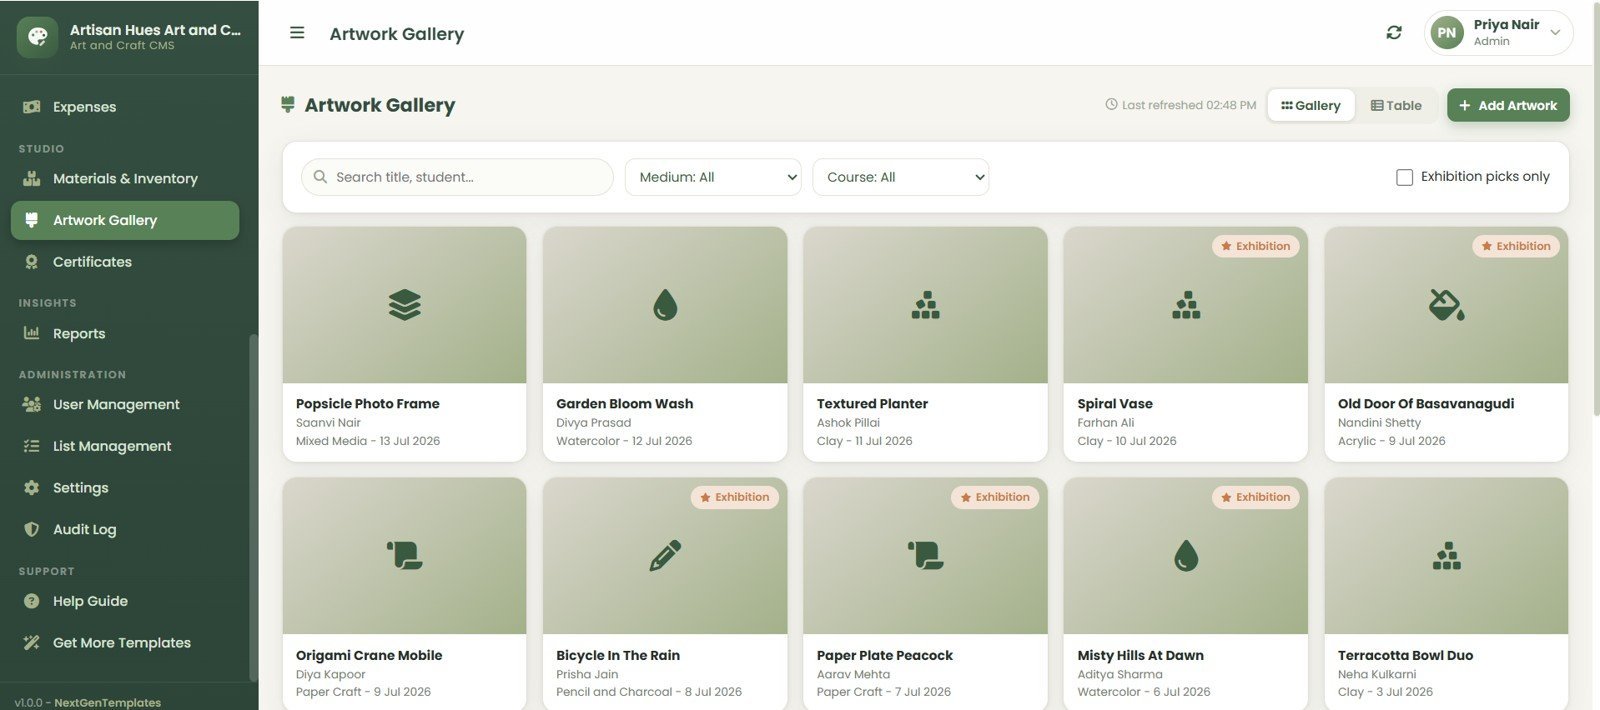Open the Course: All dropdown

[x=901, y=177]
